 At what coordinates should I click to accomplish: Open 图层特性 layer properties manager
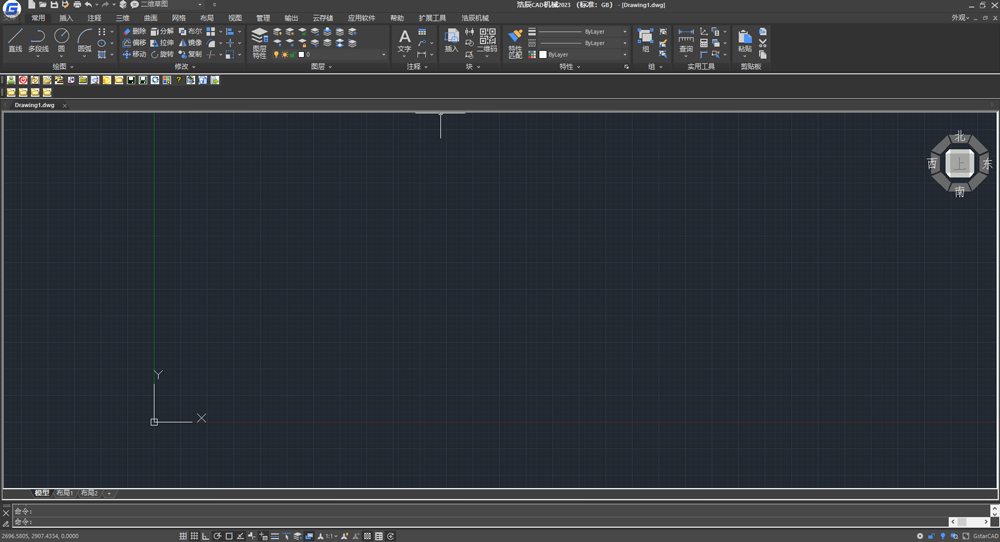[259, 42]
